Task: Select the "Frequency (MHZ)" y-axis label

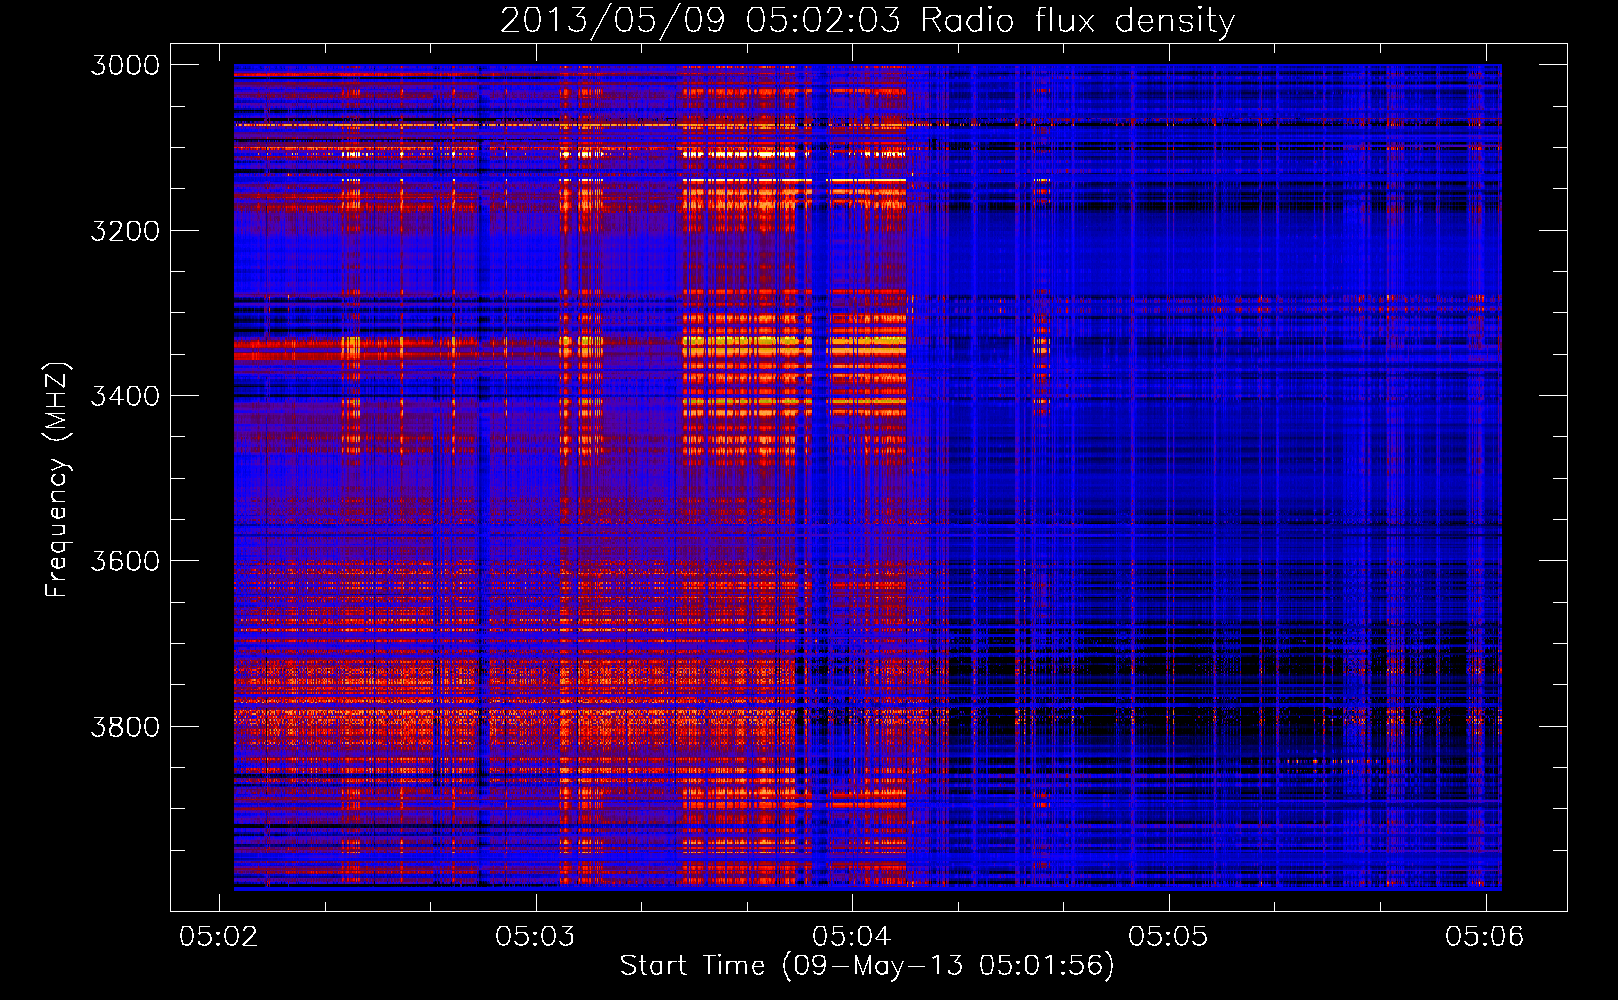Action: [57, 480]
